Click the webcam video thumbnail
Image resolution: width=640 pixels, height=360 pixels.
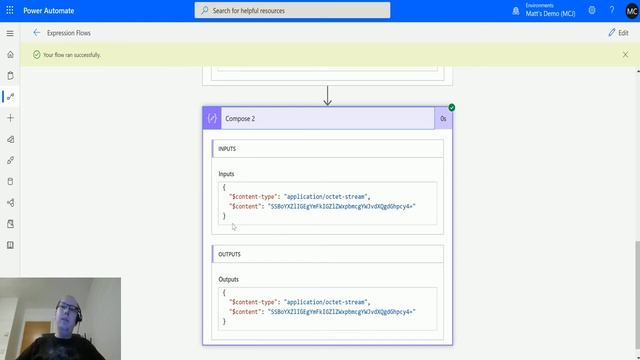click(x=60, y=319)
